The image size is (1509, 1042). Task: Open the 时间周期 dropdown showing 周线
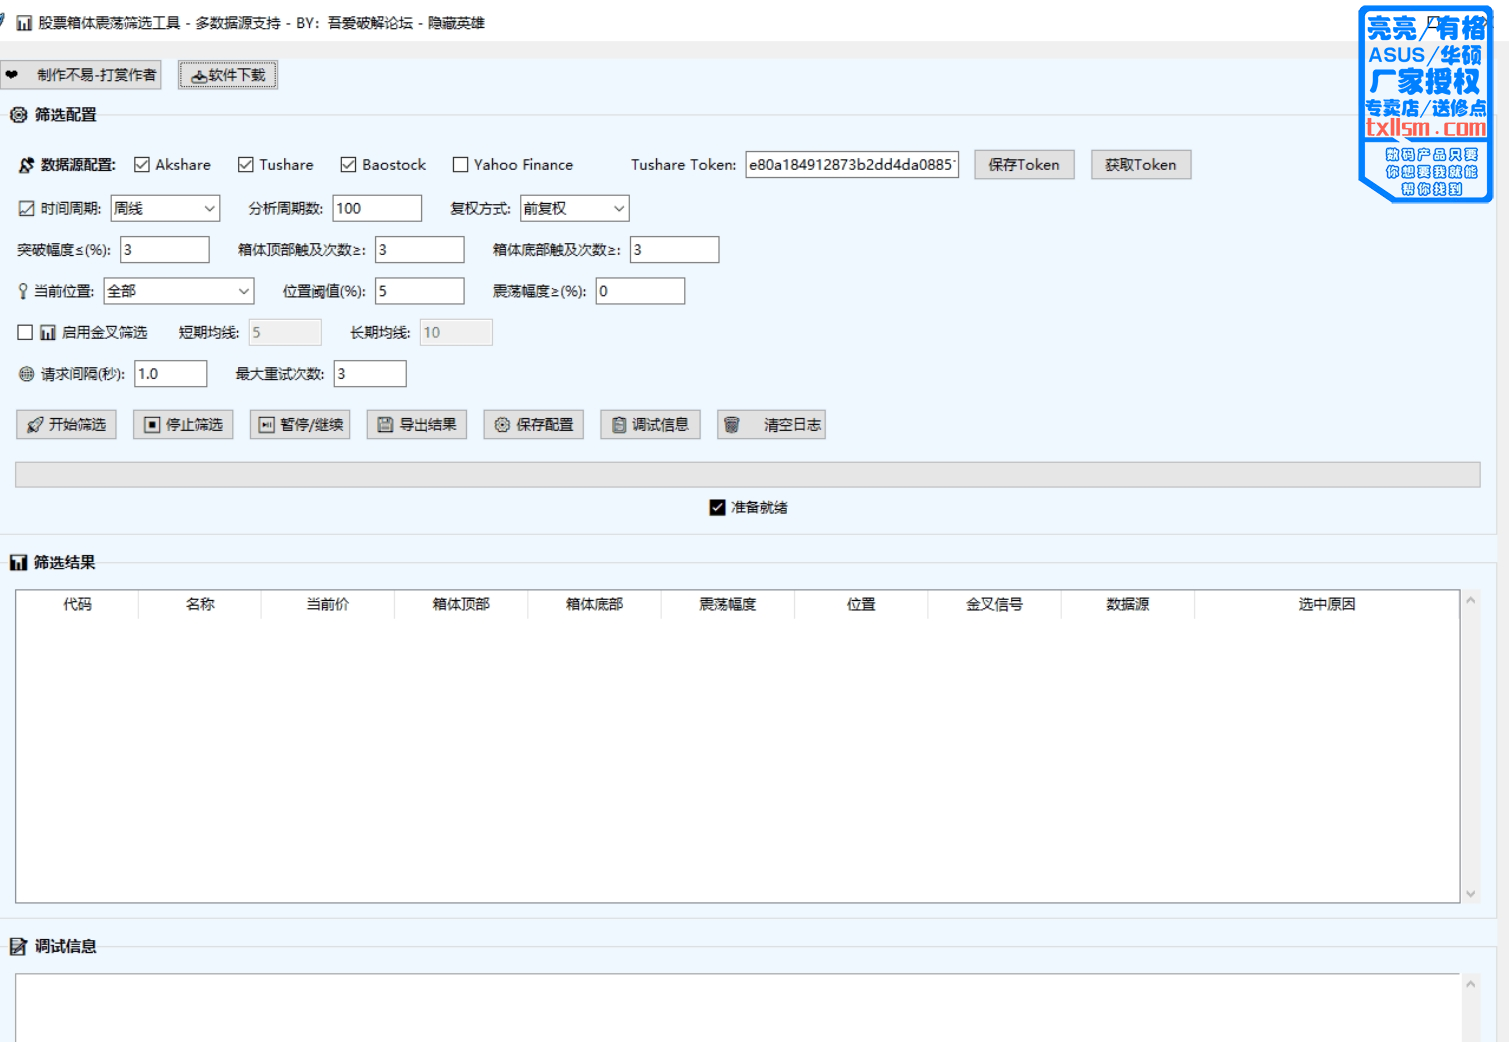165,209
